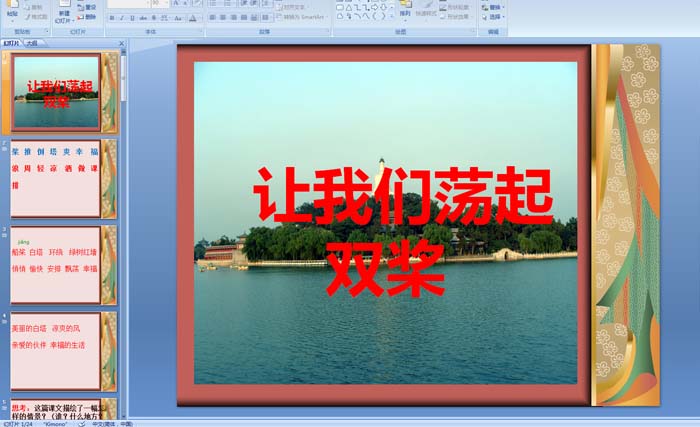The width and height of the screenshot is (700, 427).
Task: Open the font name dropdown
Action: click(148, 3)
